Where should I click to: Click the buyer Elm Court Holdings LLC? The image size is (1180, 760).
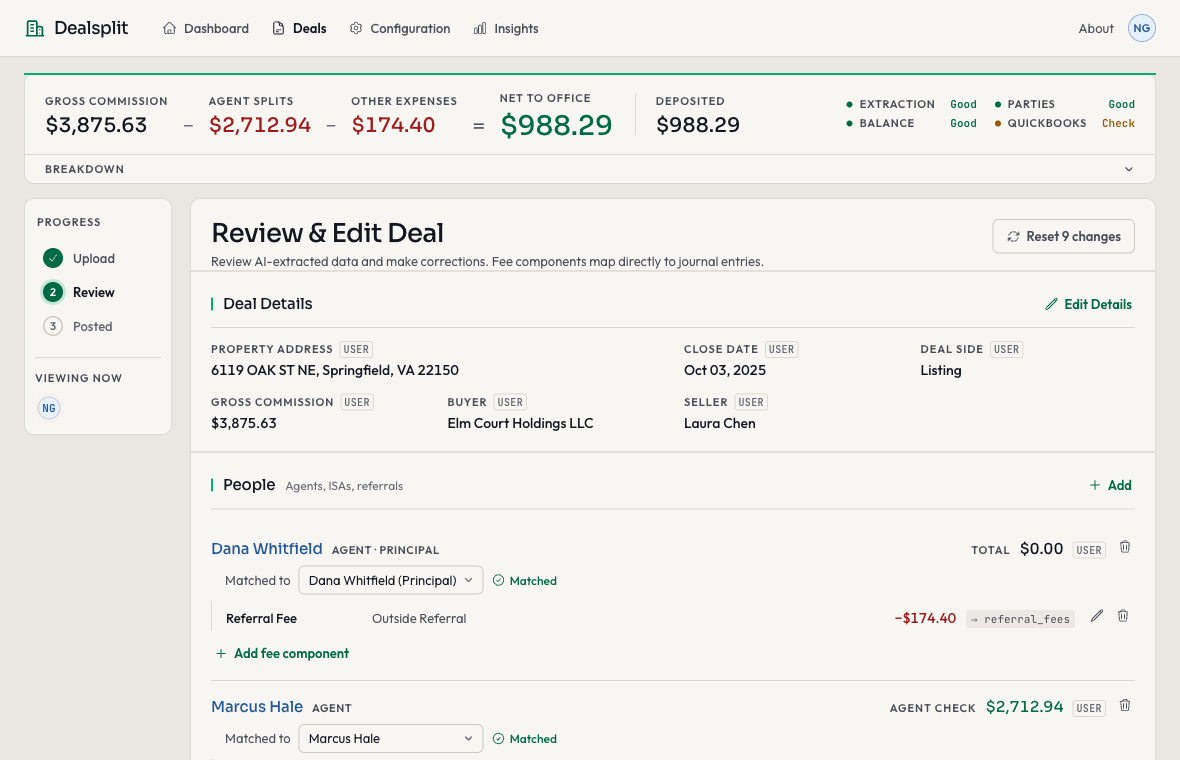coord(520,423)
